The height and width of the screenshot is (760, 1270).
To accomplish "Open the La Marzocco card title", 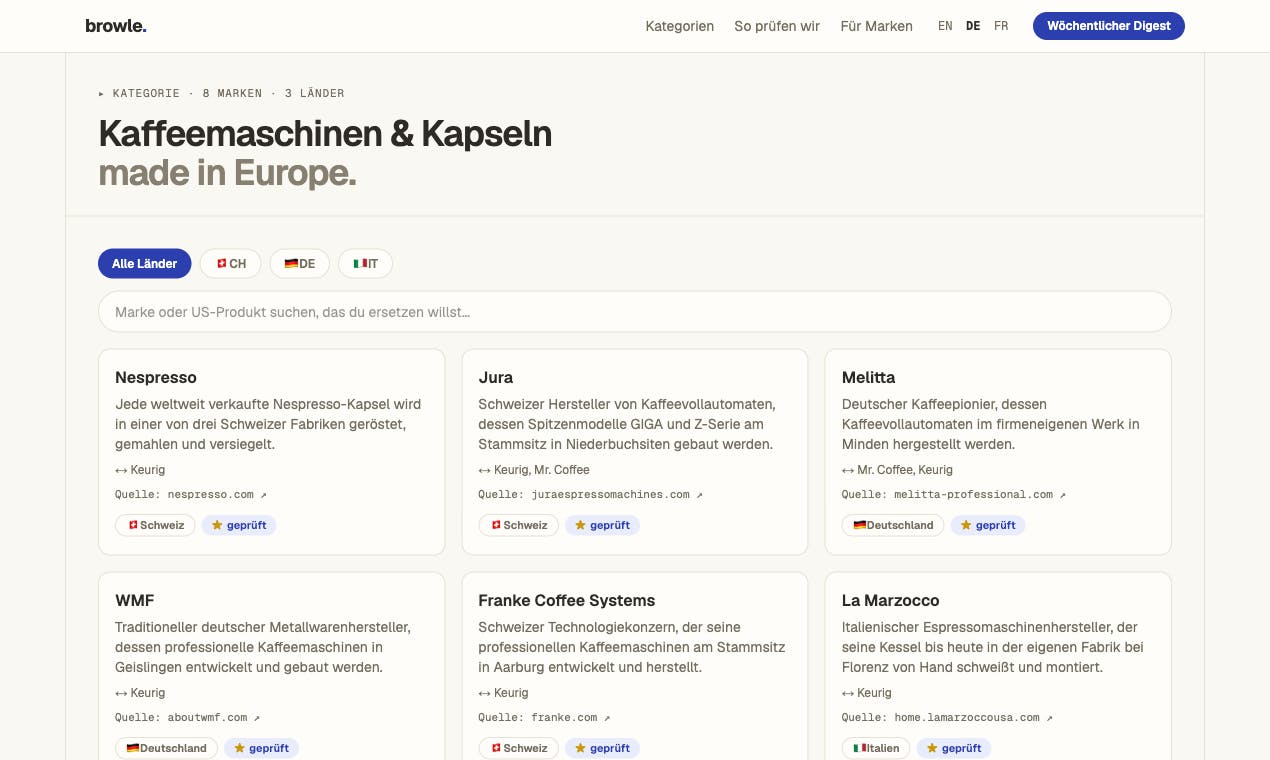I will [891, 600].
